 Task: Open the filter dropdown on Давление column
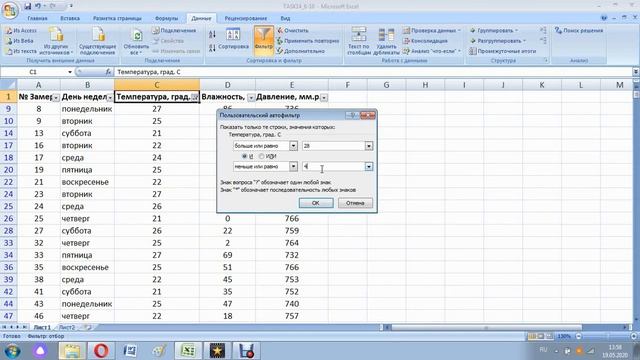324,98
